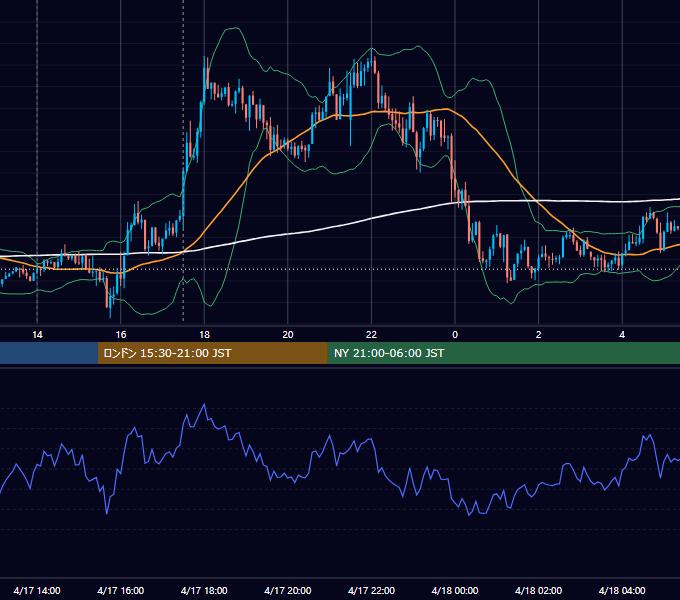Image resolution: width=680 pixels, height=600 pixels.
Task: Click the tall blue candle at 18:00
Action: click(x=204, y=78)
